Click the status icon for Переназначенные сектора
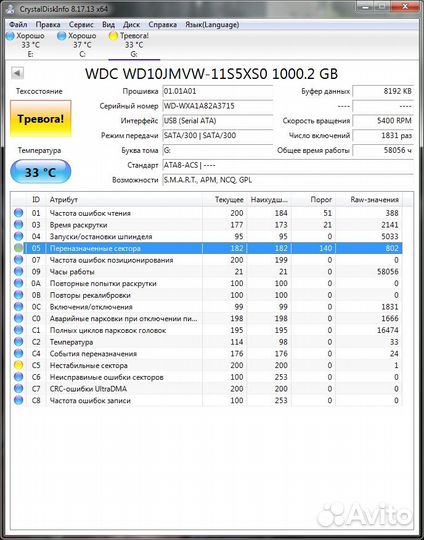Image resolution: width=424 pixels, height=540 pixels. pyautogui.click(x=19, y=248)
